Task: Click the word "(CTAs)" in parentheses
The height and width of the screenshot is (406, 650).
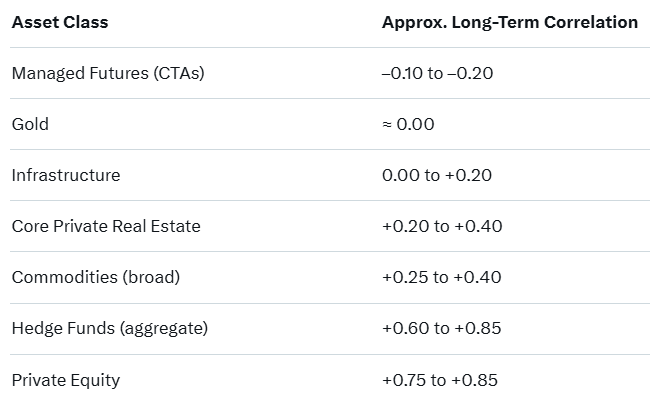Action: pyautogui.click(x=179, y=73)
